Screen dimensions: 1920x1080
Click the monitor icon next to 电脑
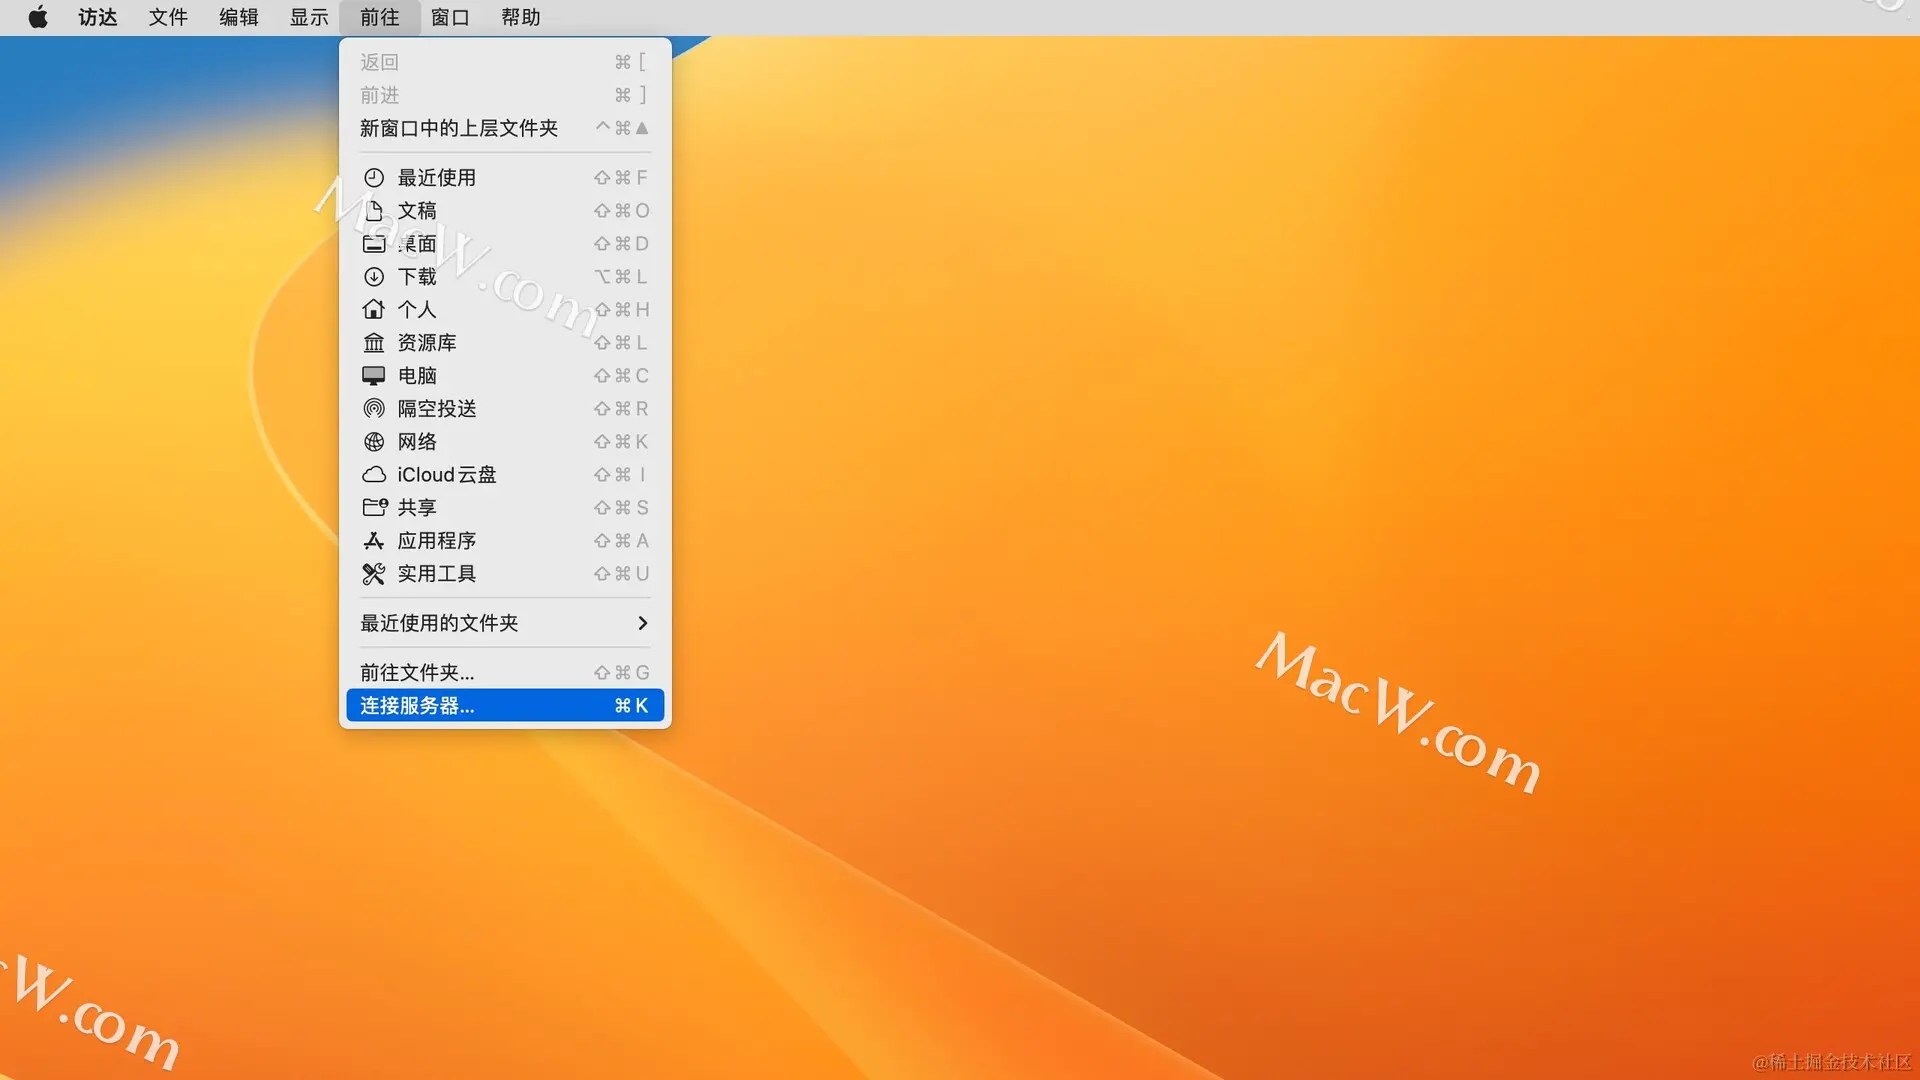[374, 376]
